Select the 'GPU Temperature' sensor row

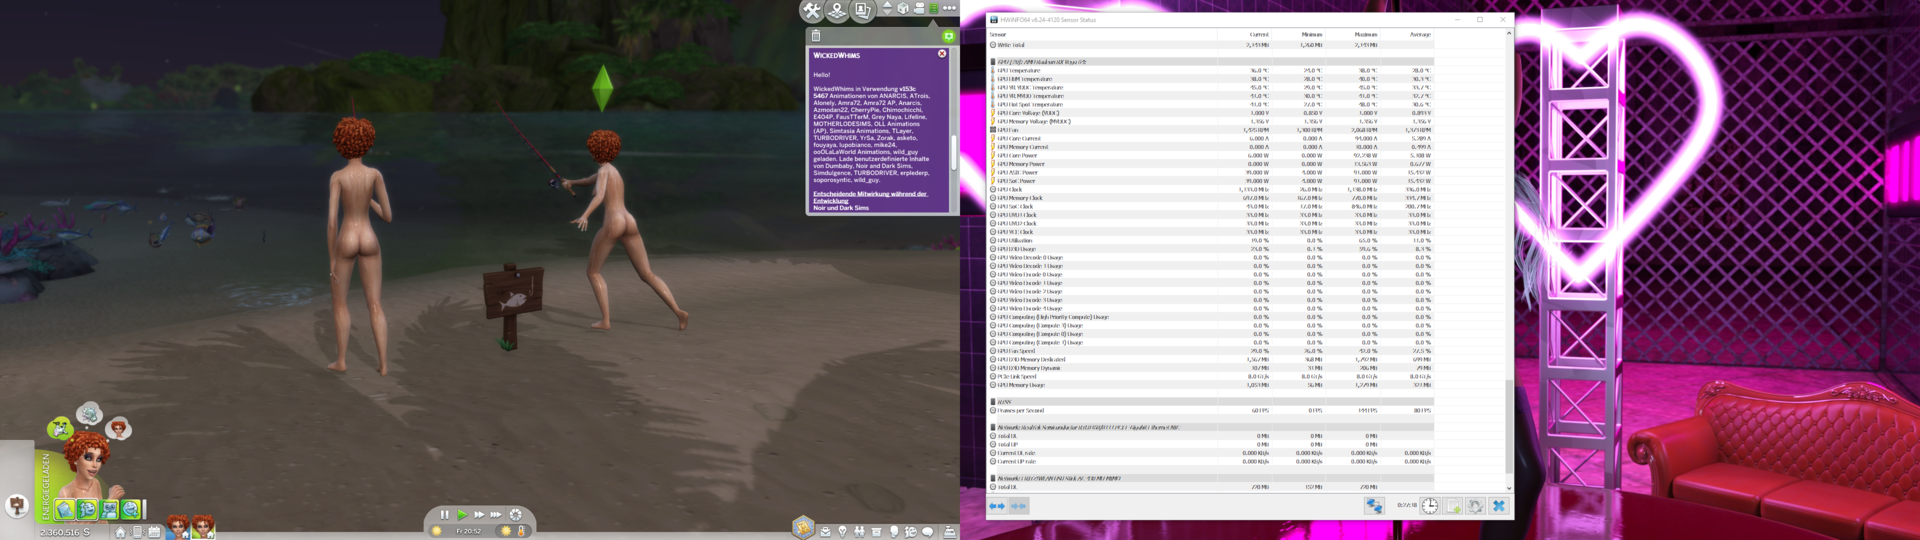(x=1211, y=71)
